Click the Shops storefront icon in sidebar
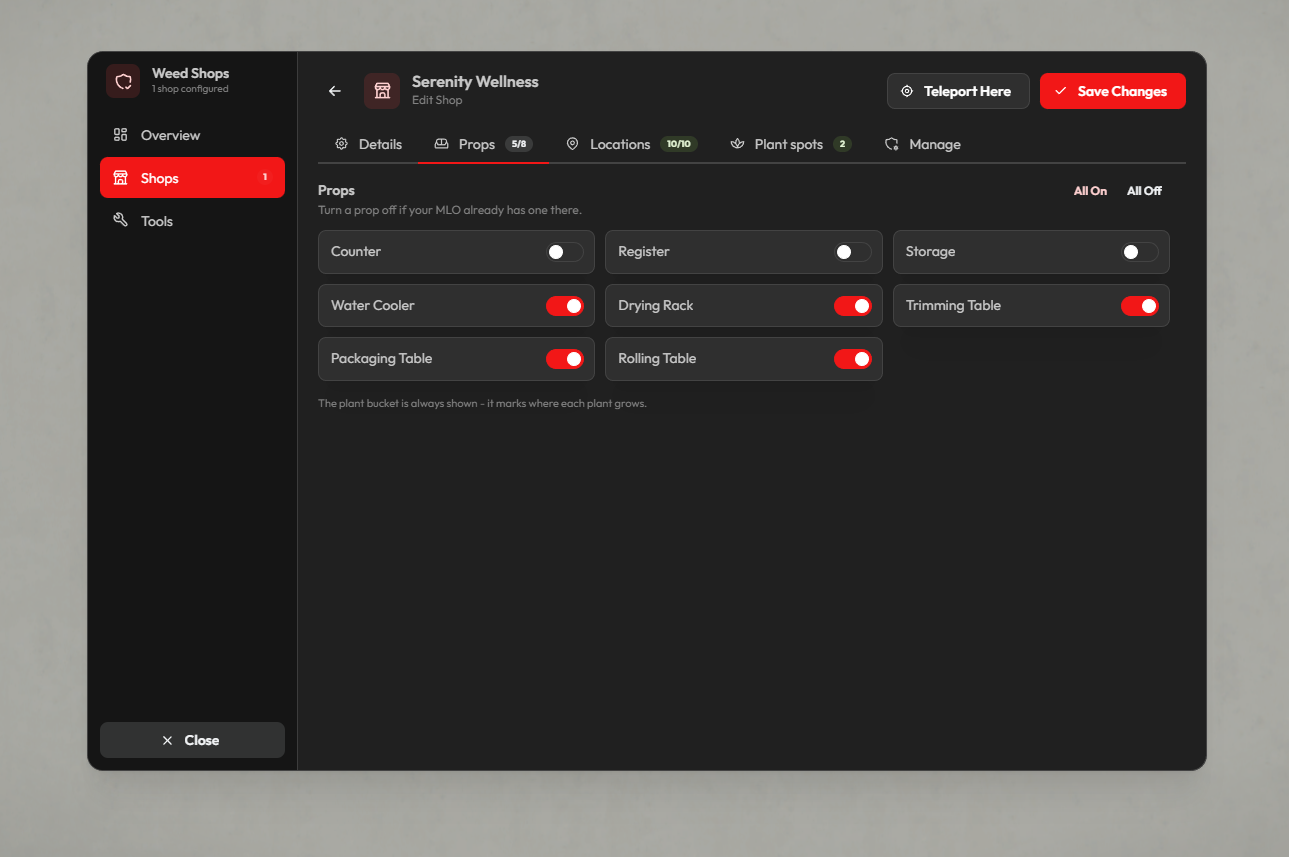Image resolution: width=1289 pixels, height=857 pixels. [x=120, y=178]
